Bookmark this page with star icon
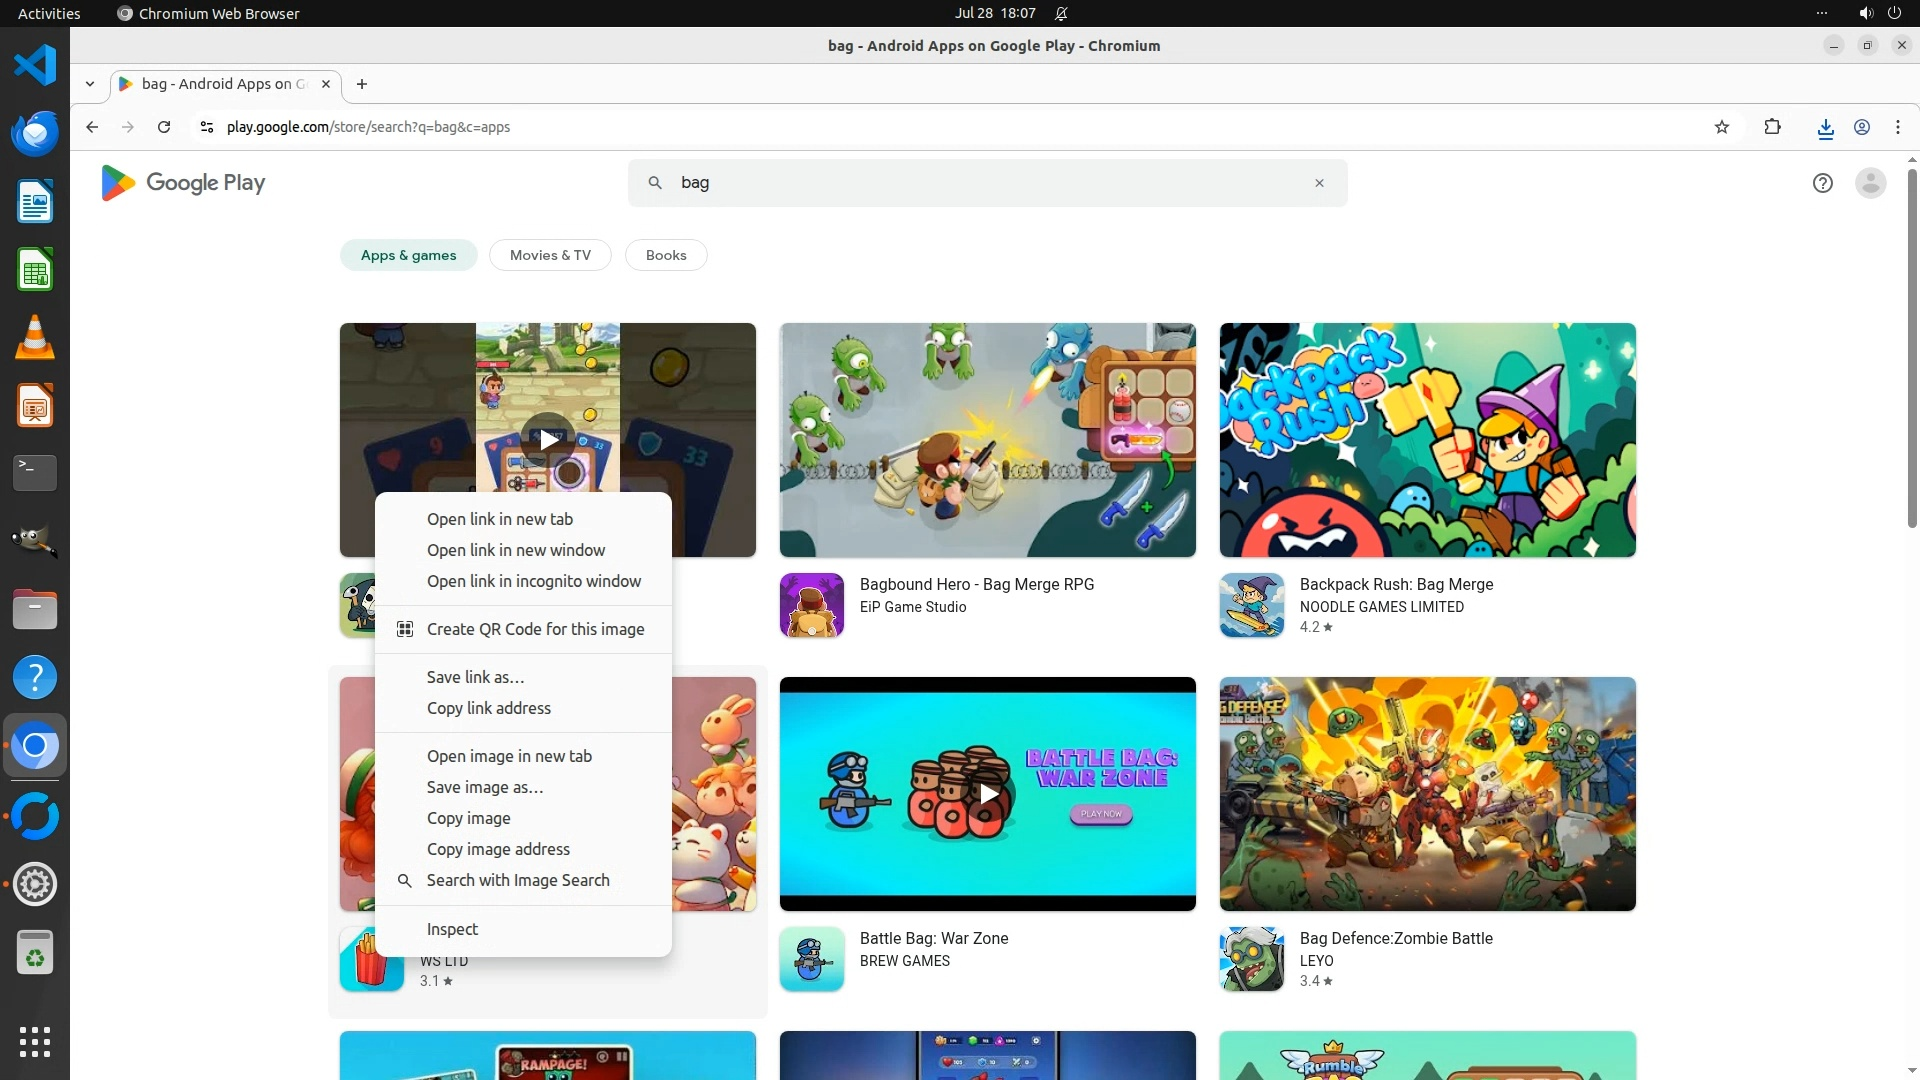 tap(1721, 127)
